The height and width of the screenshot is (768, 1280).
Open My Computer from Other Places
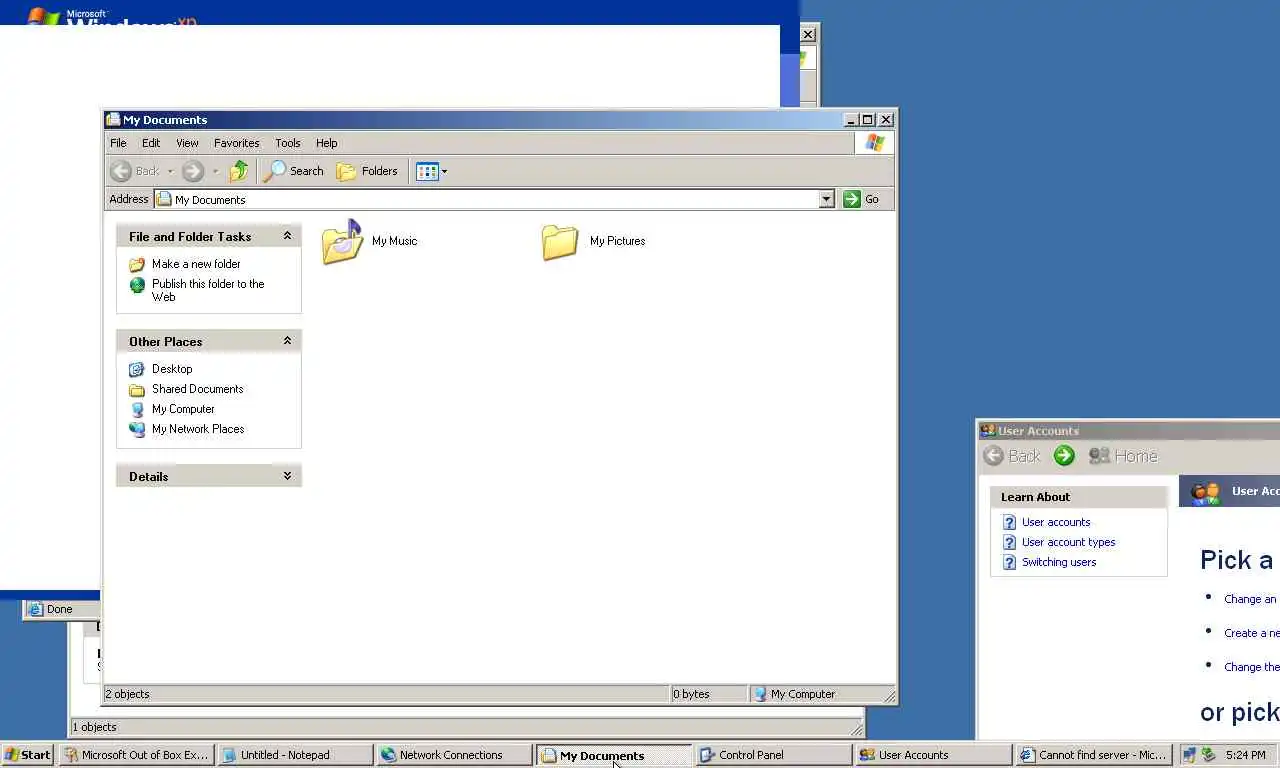point(183,409)
